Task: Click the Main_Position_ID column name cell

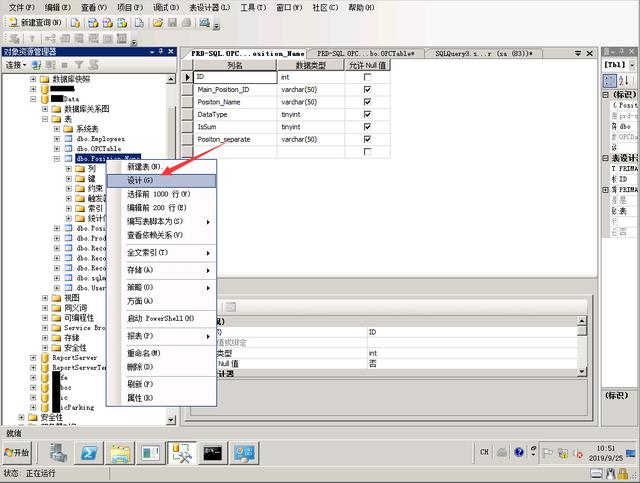Action: click(x=236, y=89)
